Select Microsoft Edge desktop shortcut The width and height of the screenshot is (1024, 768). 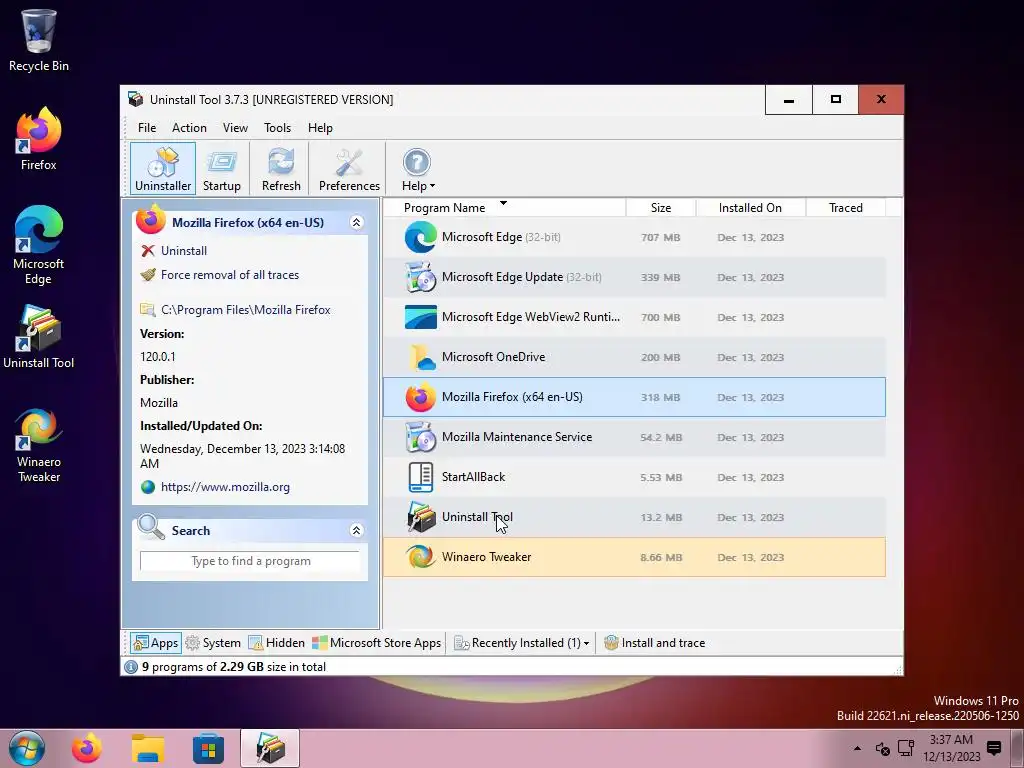click(39, 246)
